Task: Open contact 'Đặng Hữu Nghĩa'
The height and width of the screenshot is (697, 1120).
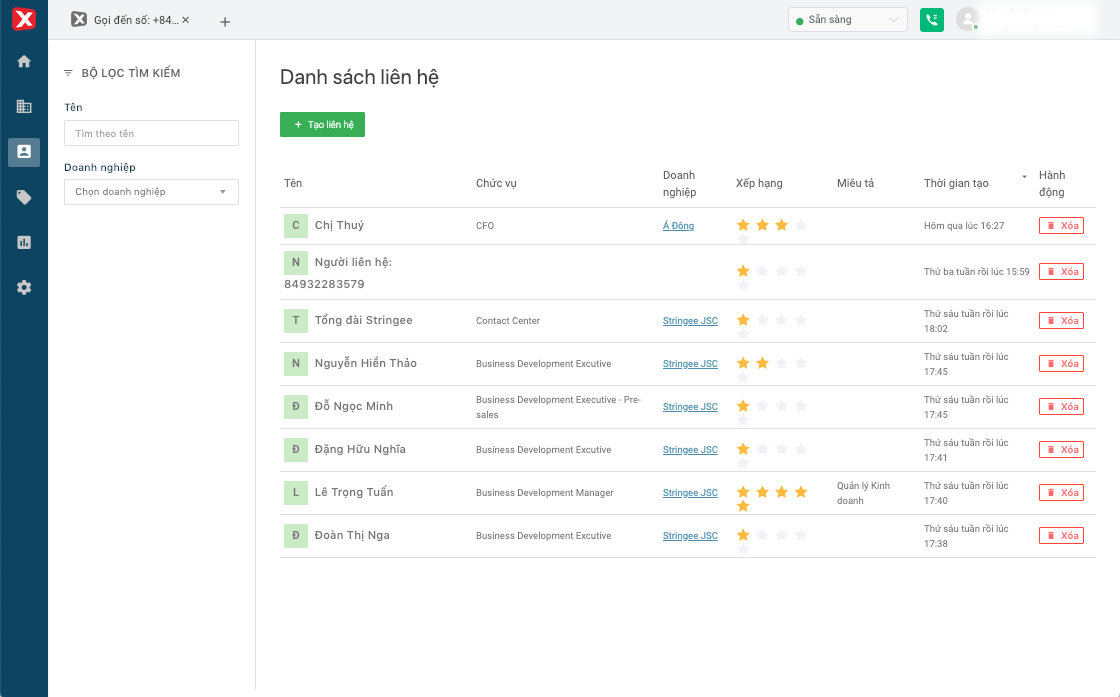Action: [360, 449]
